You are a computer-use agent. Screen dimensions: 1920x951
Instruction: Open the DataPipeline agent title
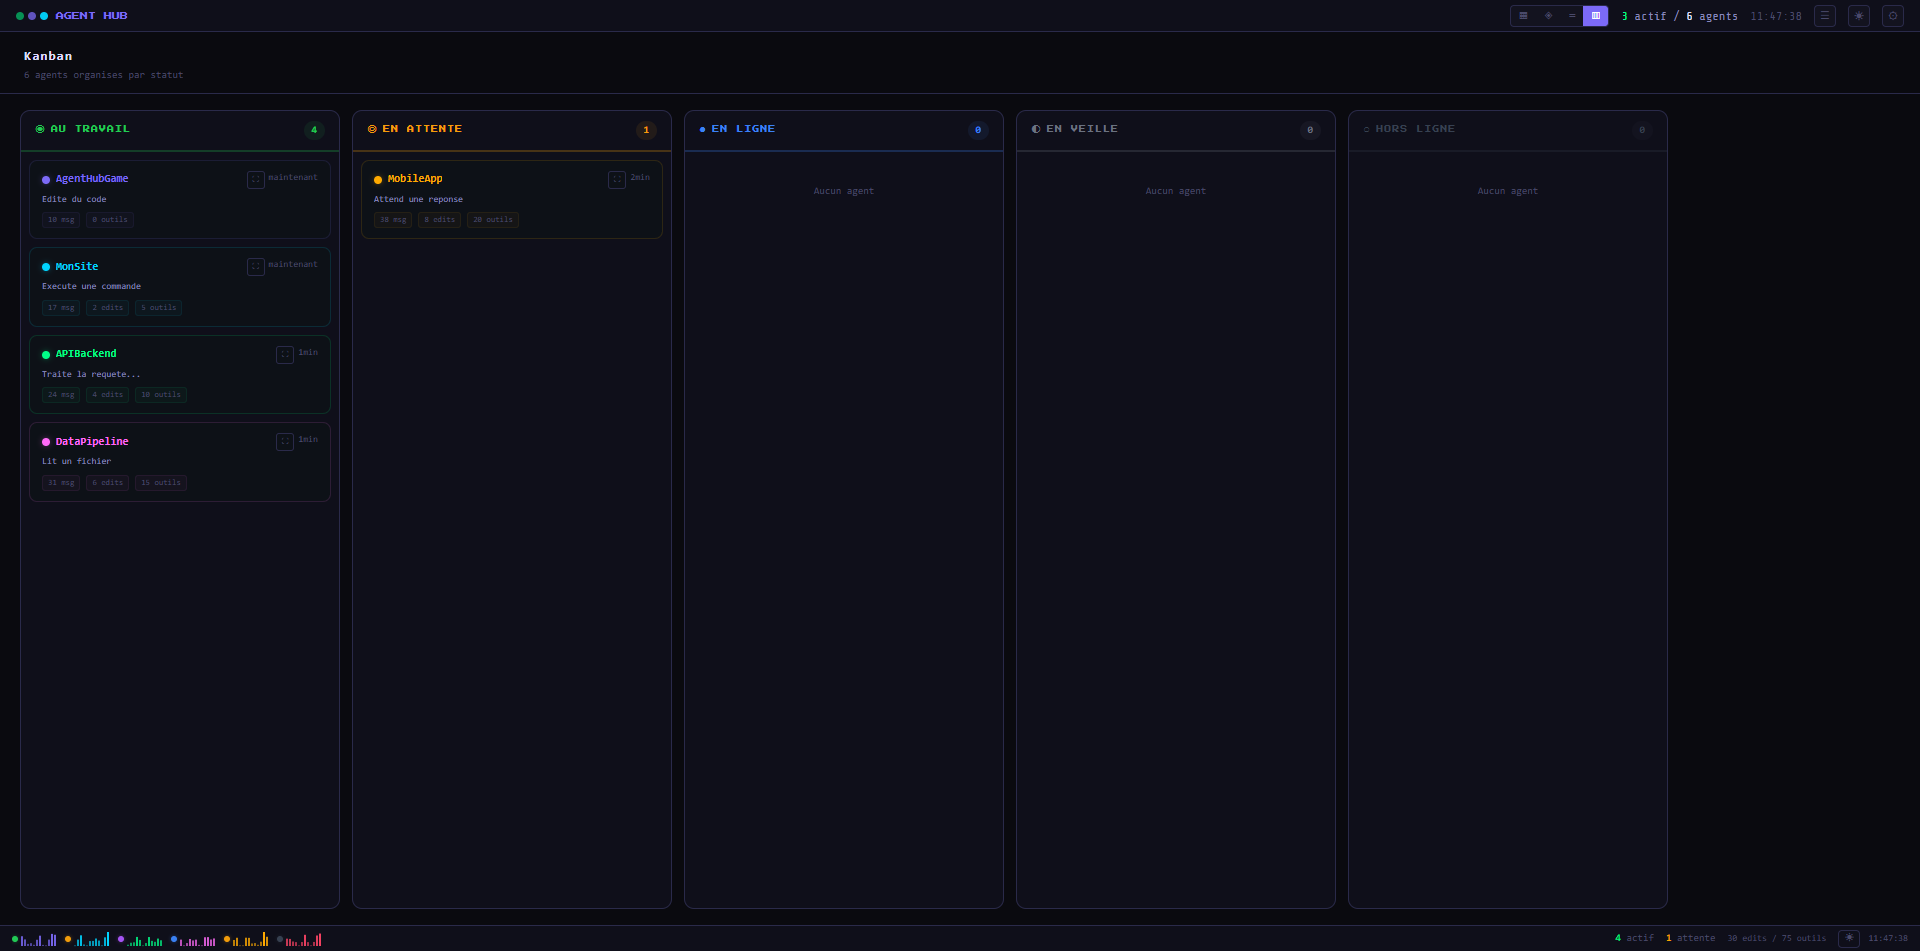tap(92, 442)
